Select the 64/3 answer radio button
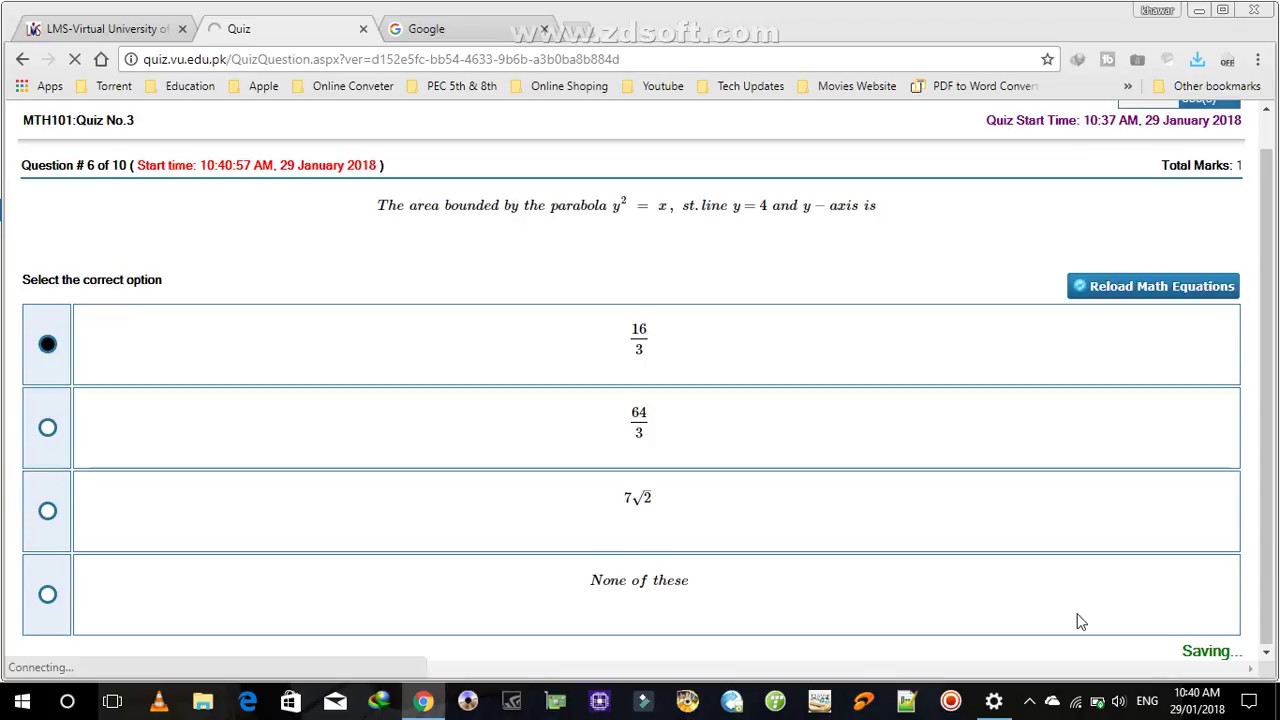Image resolution: width=1280 pixels, height=720 pixels. pyautogui.click(x=47, y=428)
